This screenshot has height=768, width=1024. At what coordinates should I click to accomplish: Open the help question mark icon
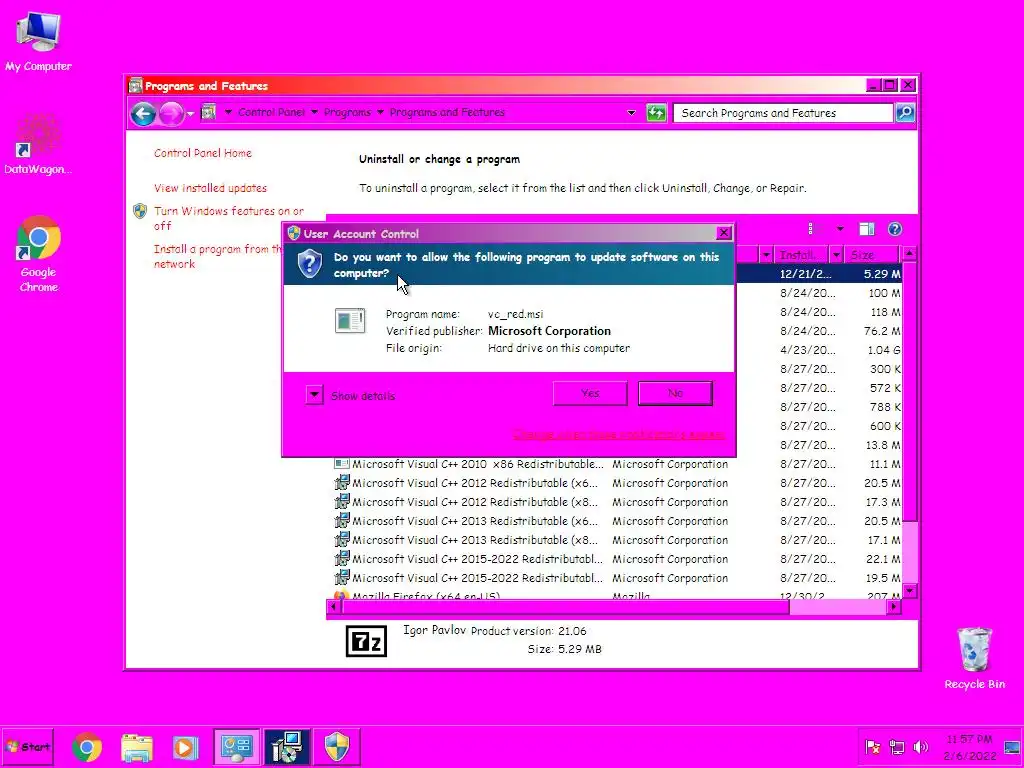click(x=895, y=229)
